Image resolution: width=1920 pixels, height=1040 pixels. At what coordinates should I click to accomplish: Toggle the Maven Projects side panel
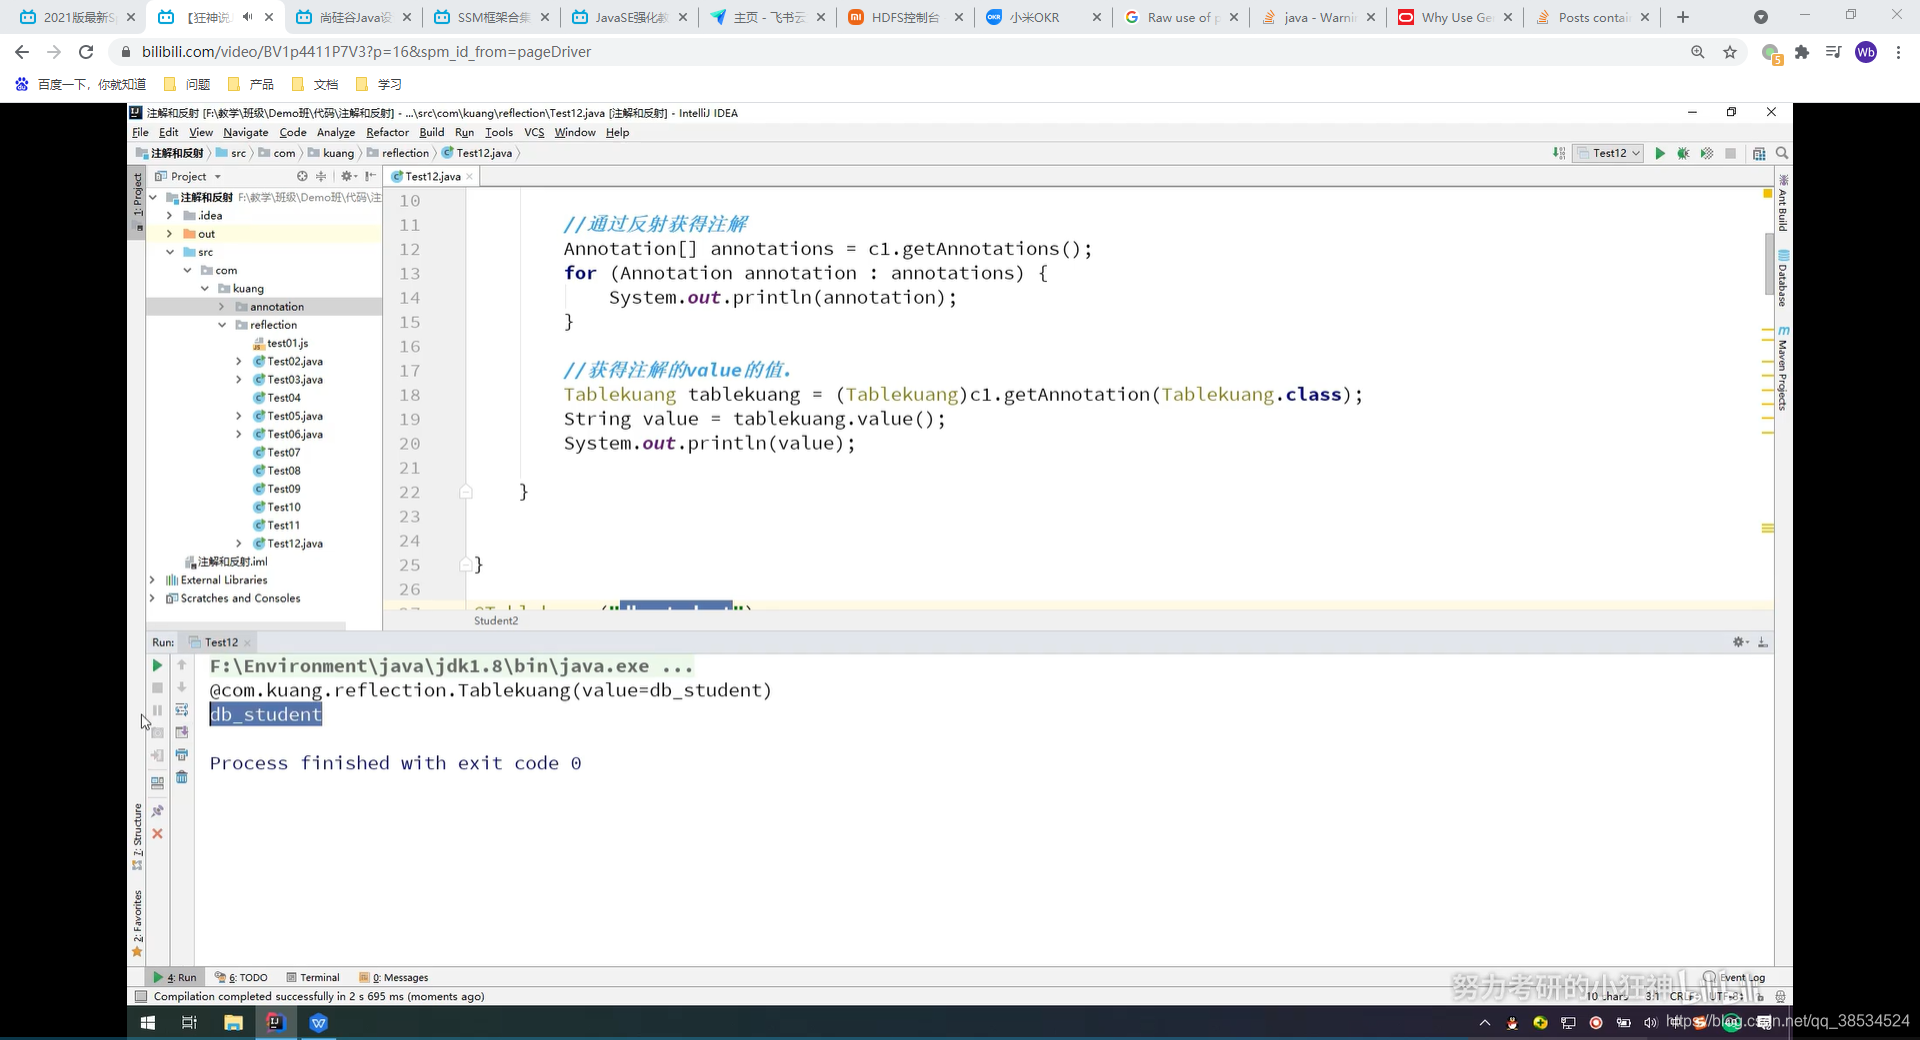coord(1783,367)
